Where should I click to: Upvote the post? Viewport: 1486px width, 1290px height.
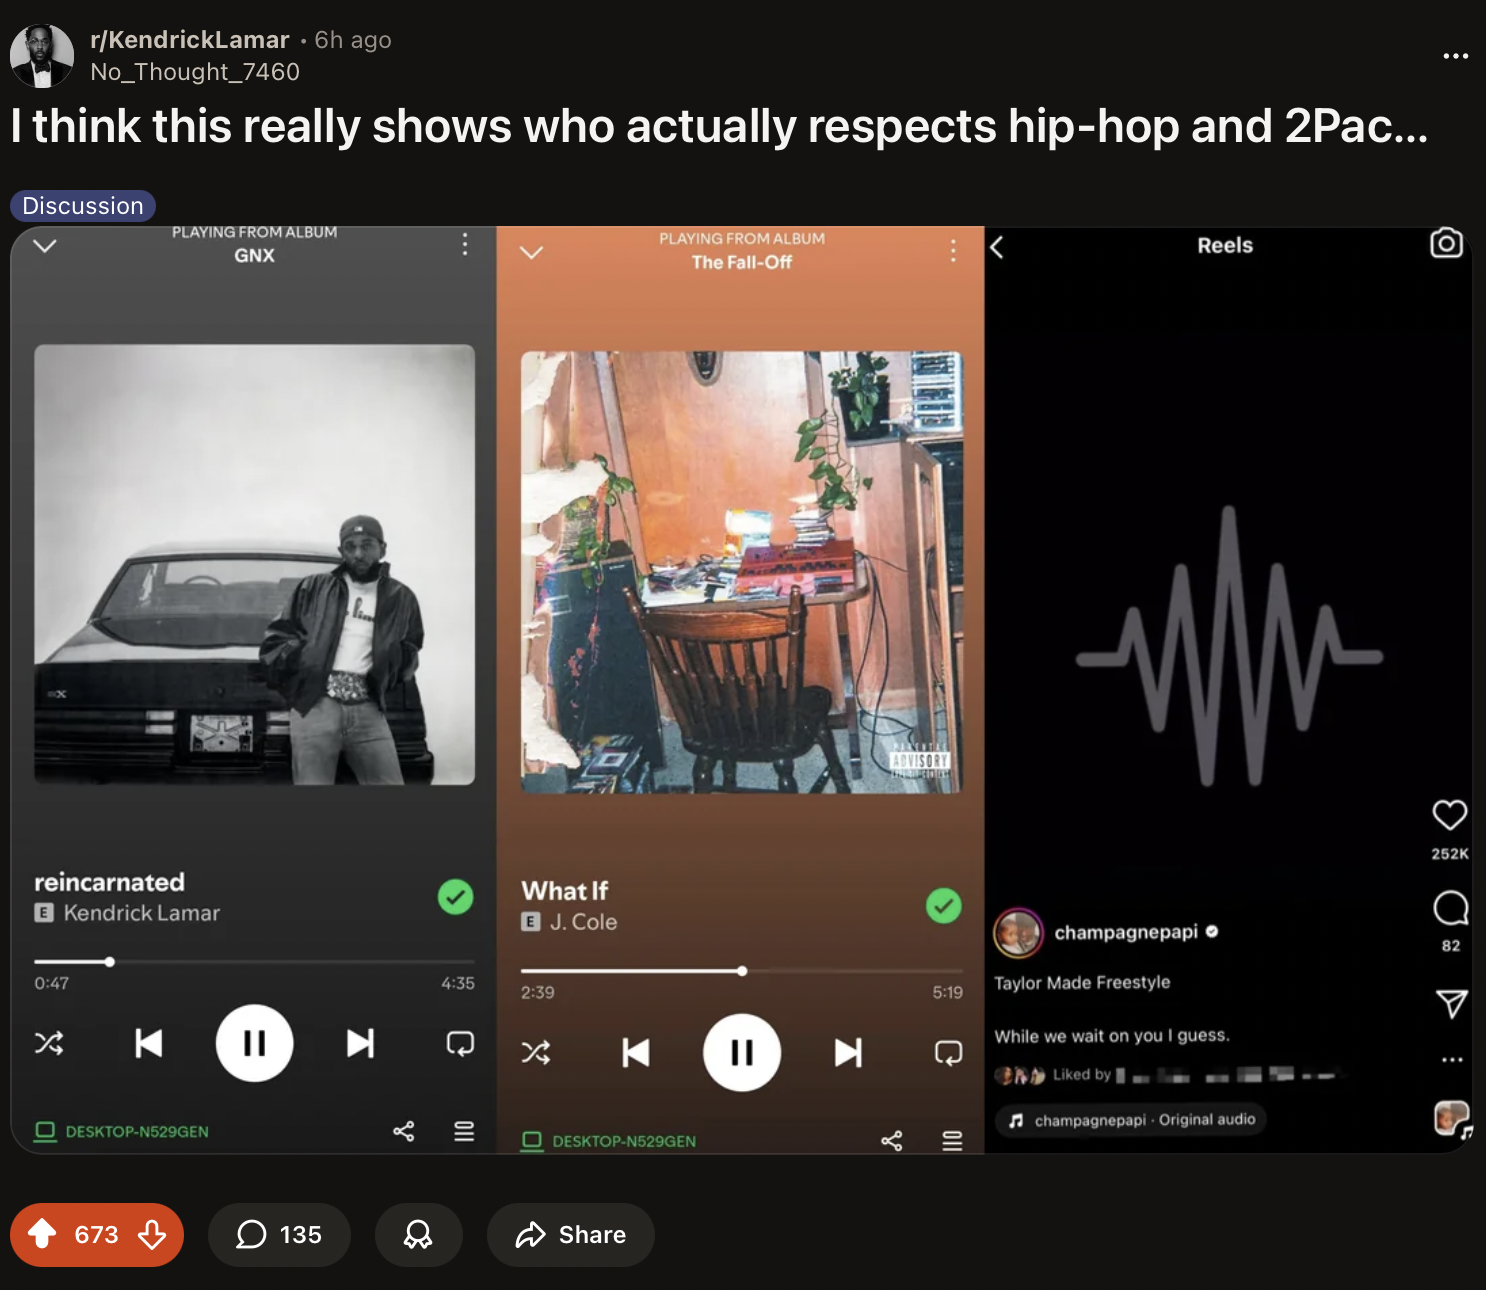click(x=42, y=1235)
